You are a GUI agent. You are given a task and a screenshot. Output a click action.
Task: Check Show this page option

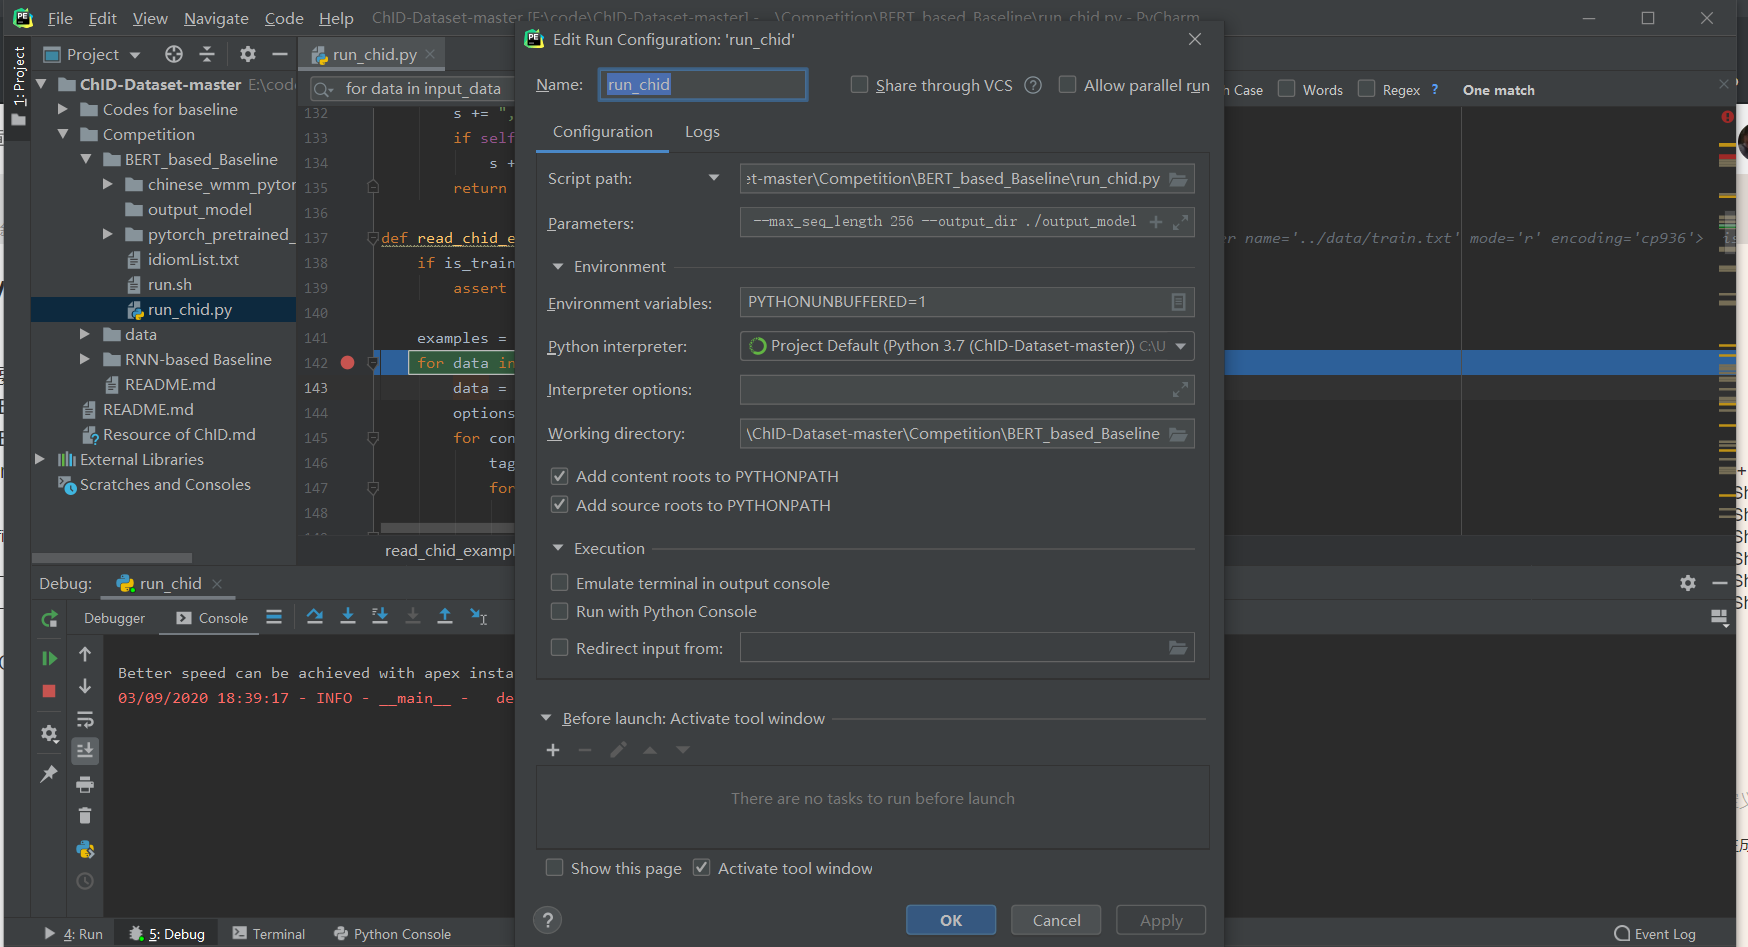pyautogui.click(x=554, y=868)
